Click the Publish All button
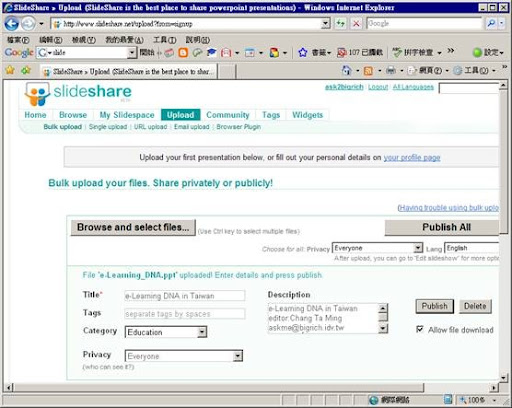This screenshot has width=512, height=408. 443,227
